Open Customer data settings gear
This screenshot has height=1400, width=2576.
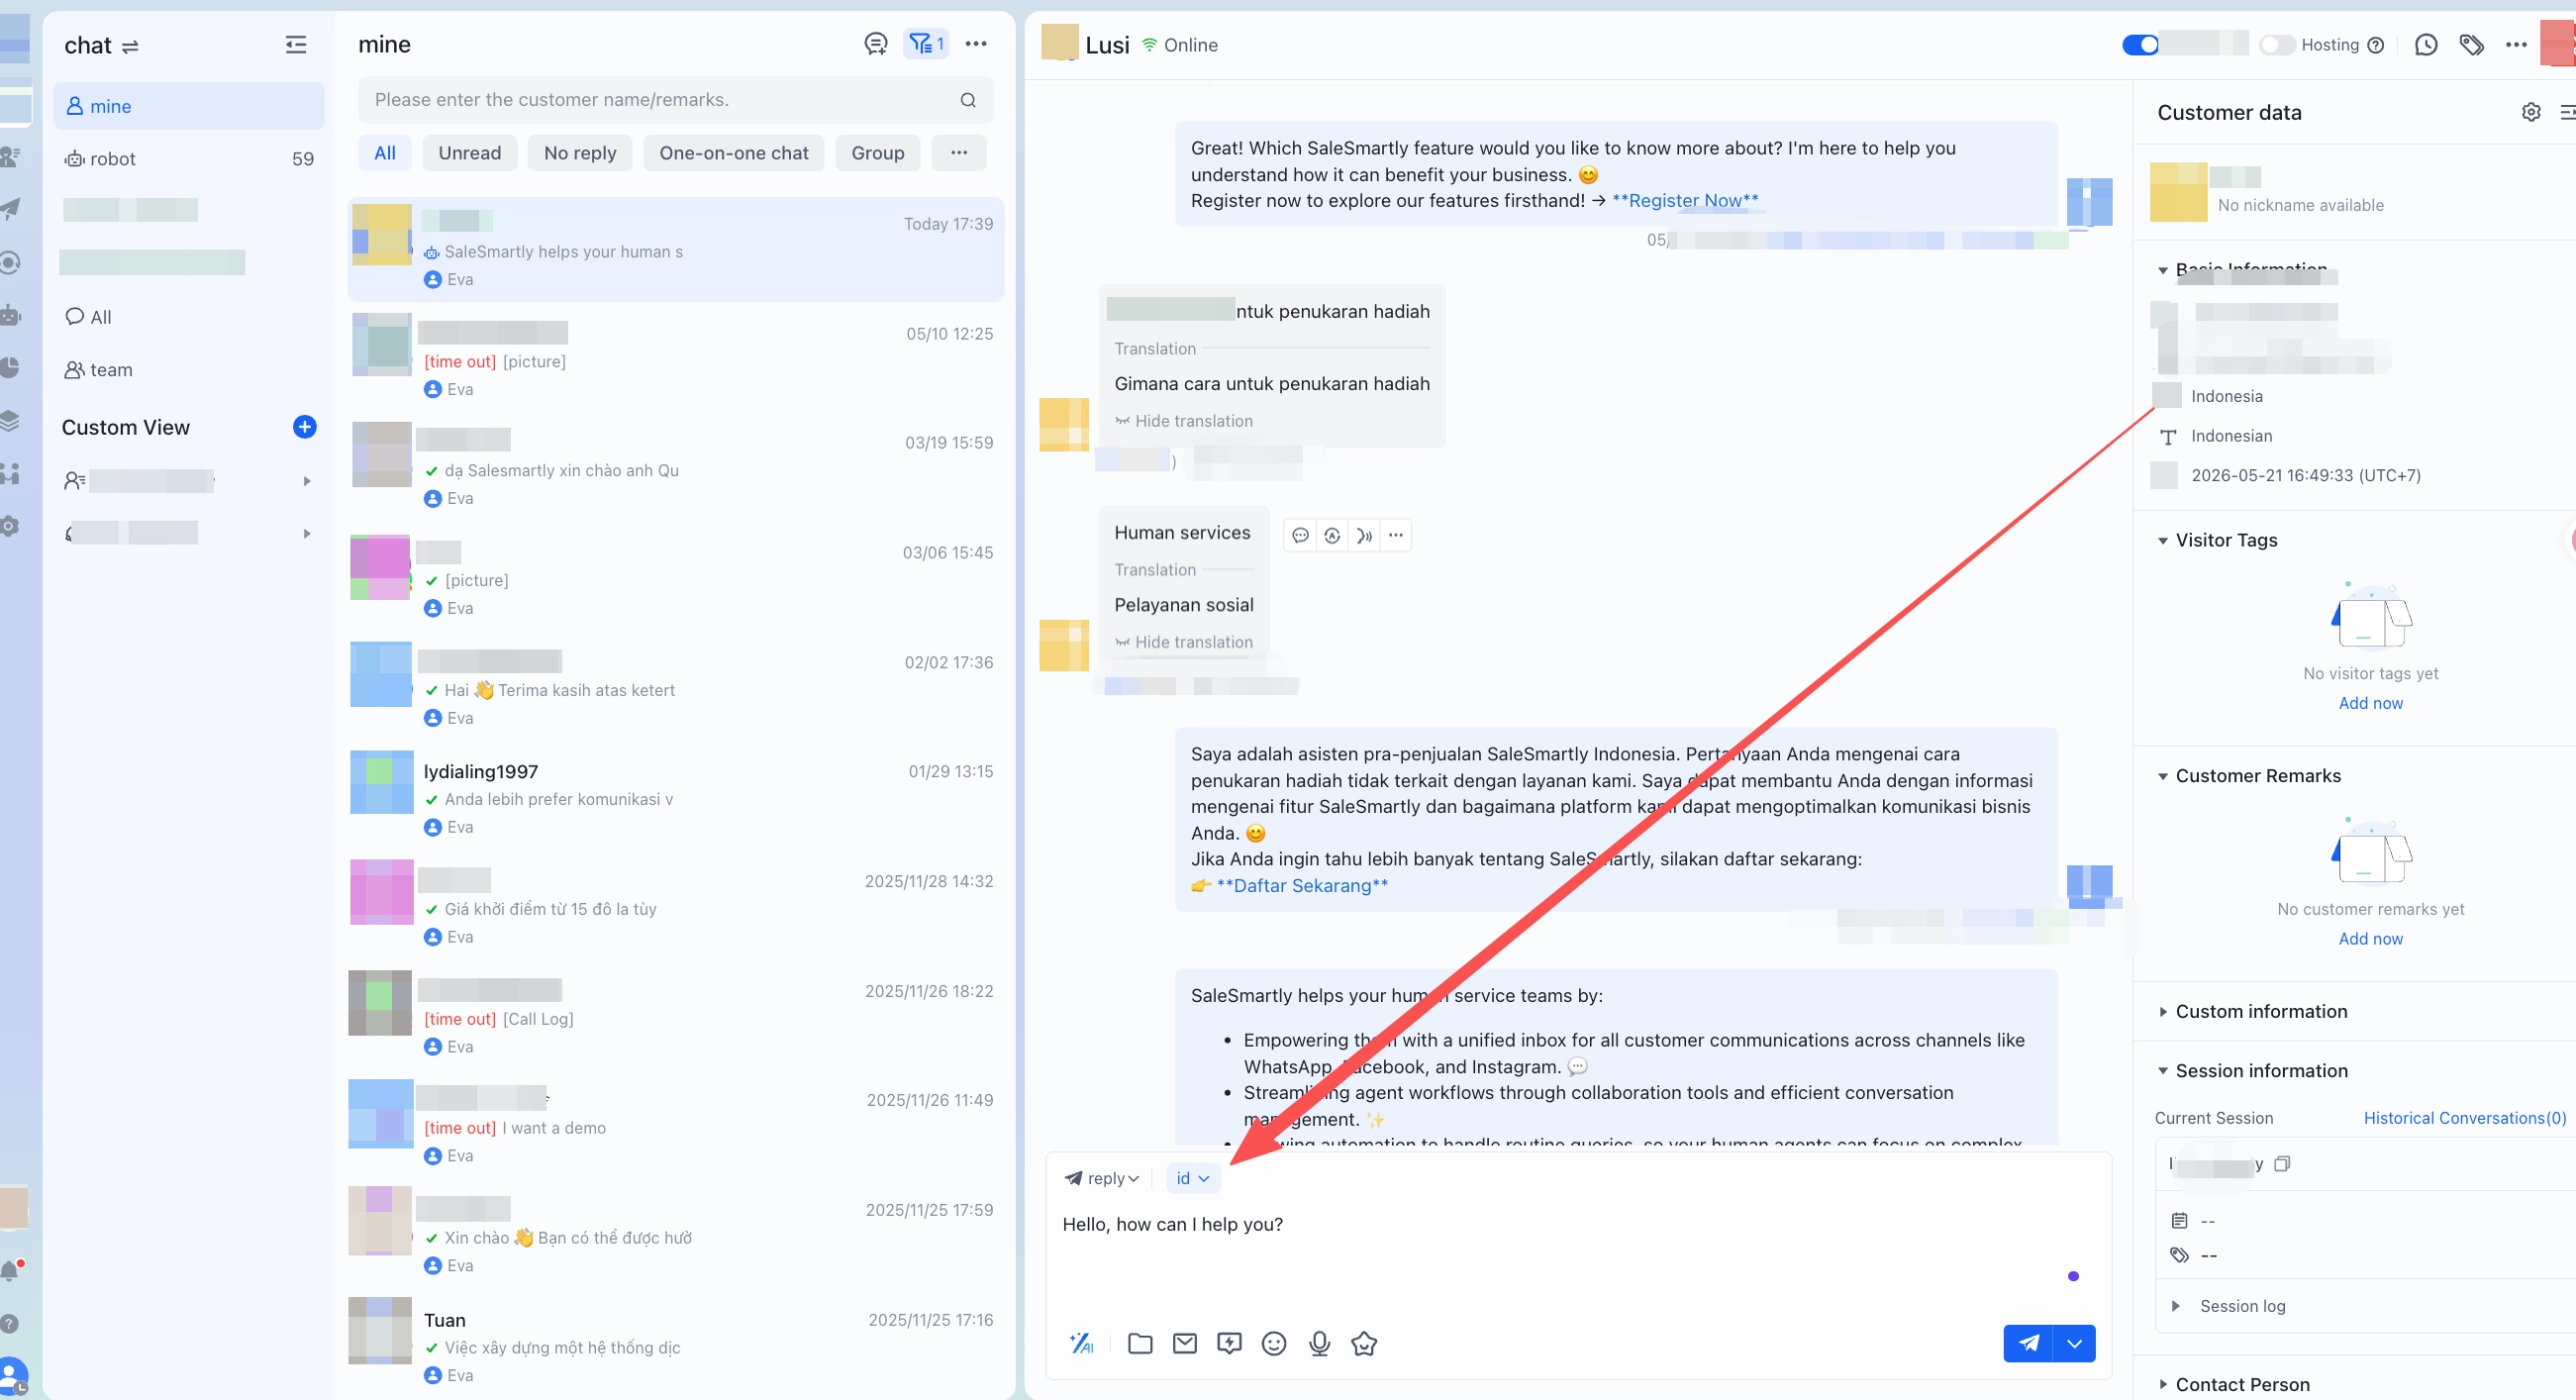pyautogui.click(x=2531, y=112)
